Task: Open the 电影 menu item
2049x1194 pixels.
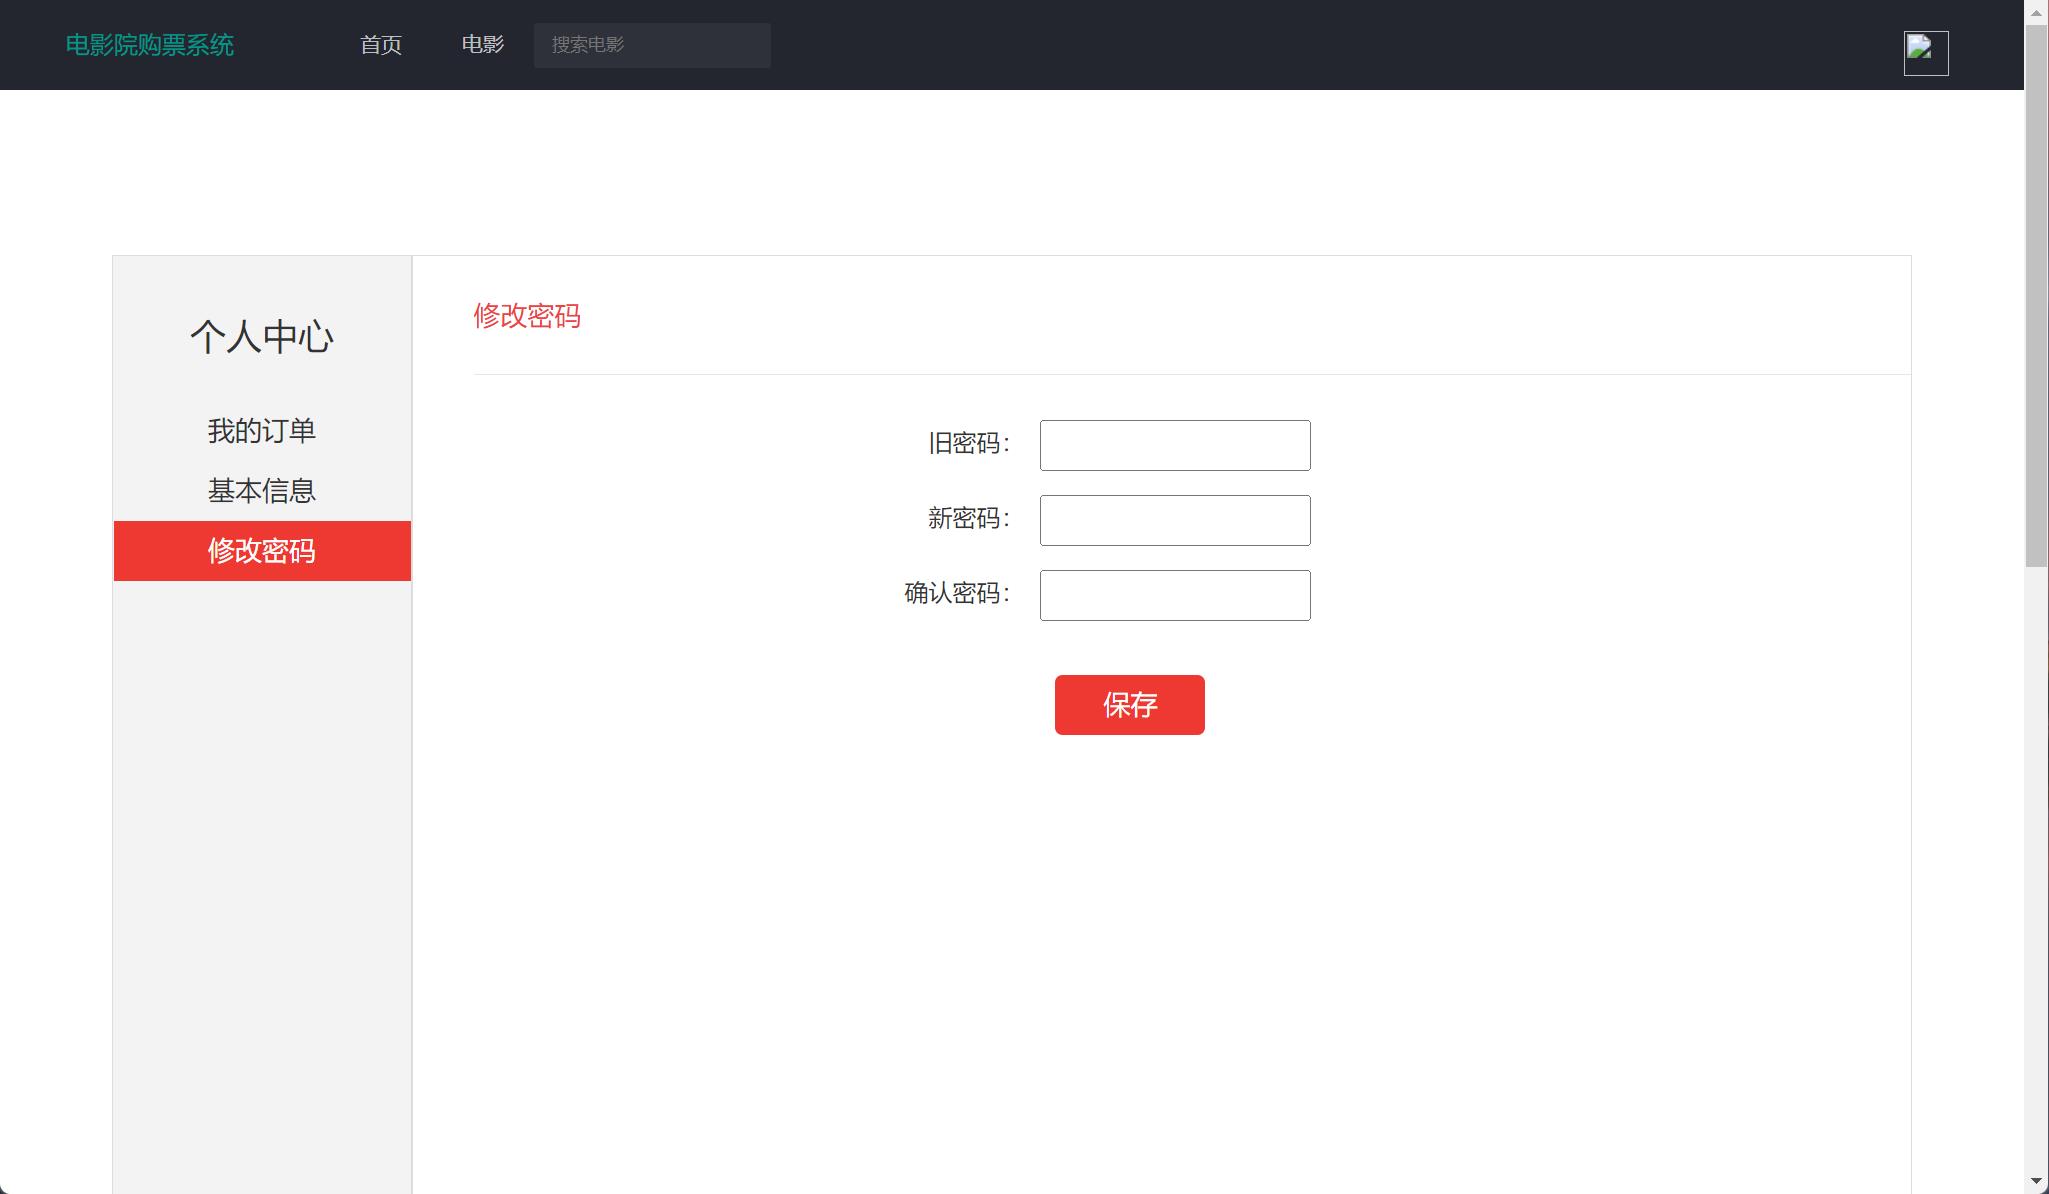Action: pyautogui.click(x=482, y=45)
